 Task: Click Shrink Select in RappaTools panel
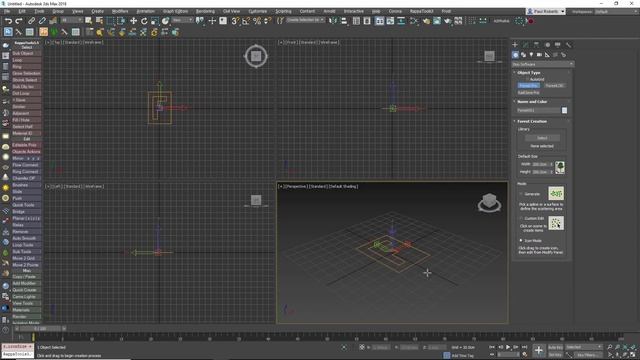coord(27,80)
